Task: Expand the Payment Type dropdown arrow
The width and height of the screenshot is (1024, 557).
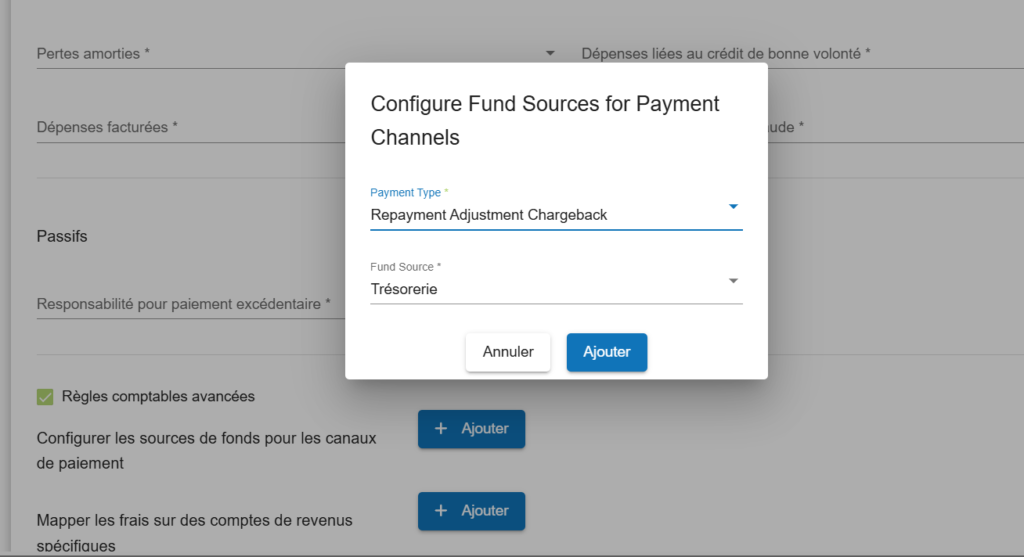Action: point(733,207)
